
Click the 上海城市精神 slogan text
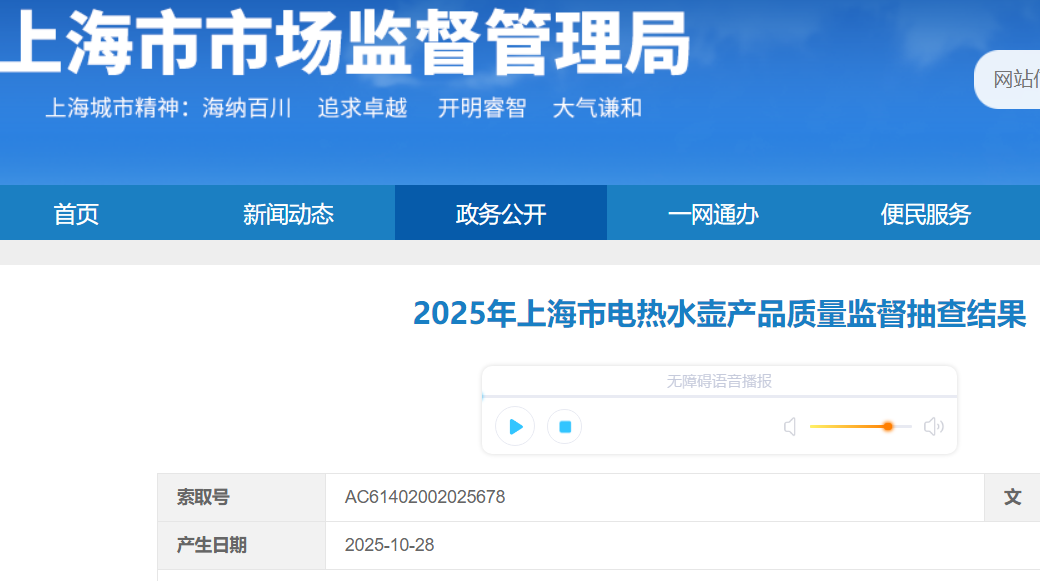[343, 108]
